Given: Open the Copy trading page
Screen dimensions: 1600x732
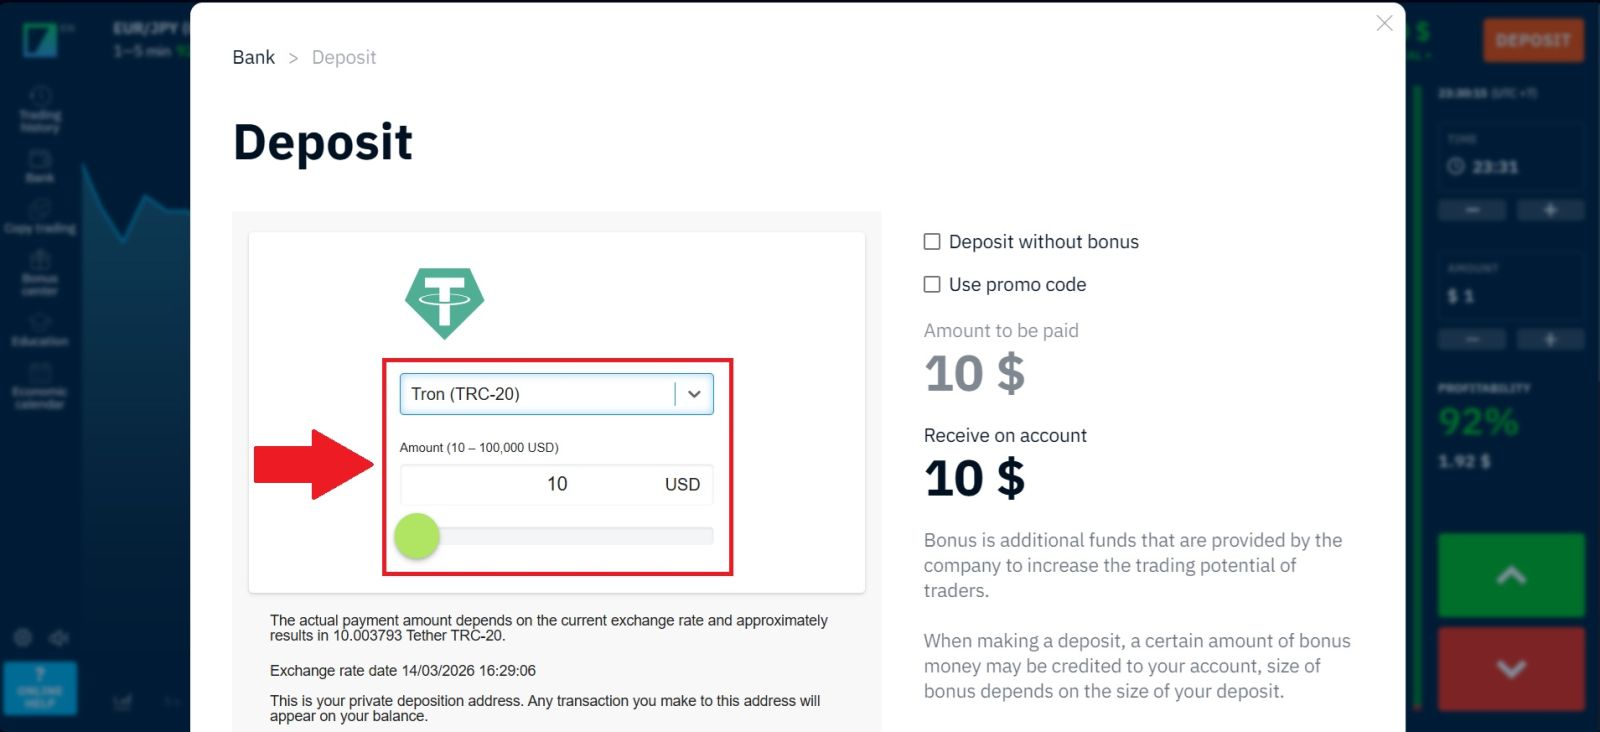Looking at the screenshot, I should 40,215.
